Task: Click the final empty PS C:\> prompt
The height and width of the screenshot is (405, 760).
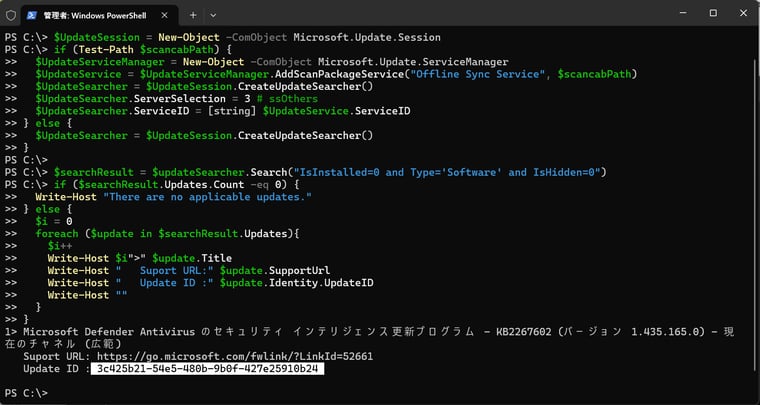Action: tap(27, 393)
